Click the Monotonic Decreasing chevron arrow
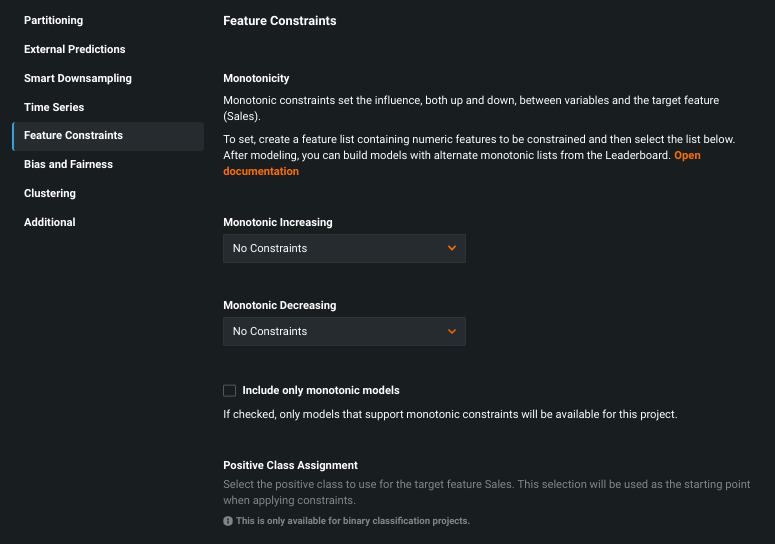This screenshot has height=544, width=775. [452, 331]
